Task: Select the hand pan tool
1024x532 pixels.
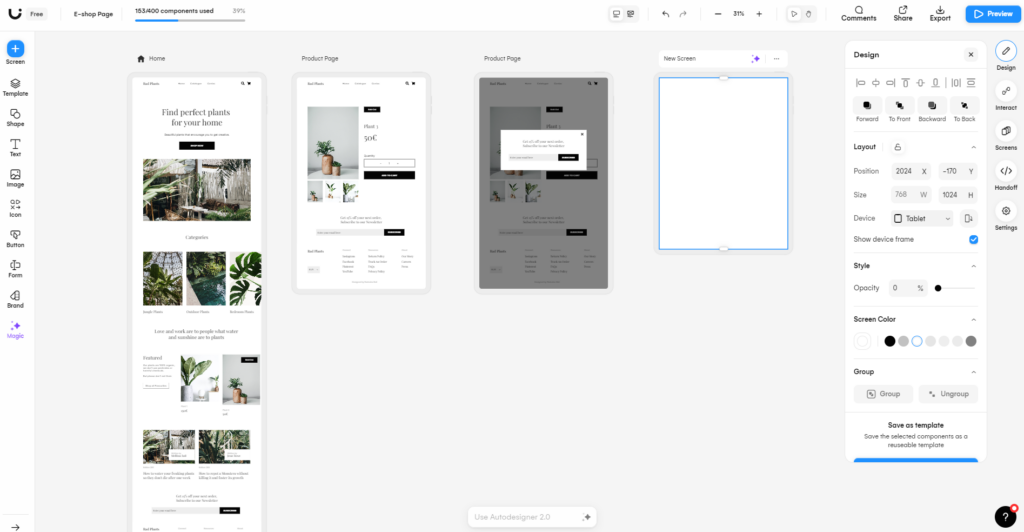Action: click(808, 14)
